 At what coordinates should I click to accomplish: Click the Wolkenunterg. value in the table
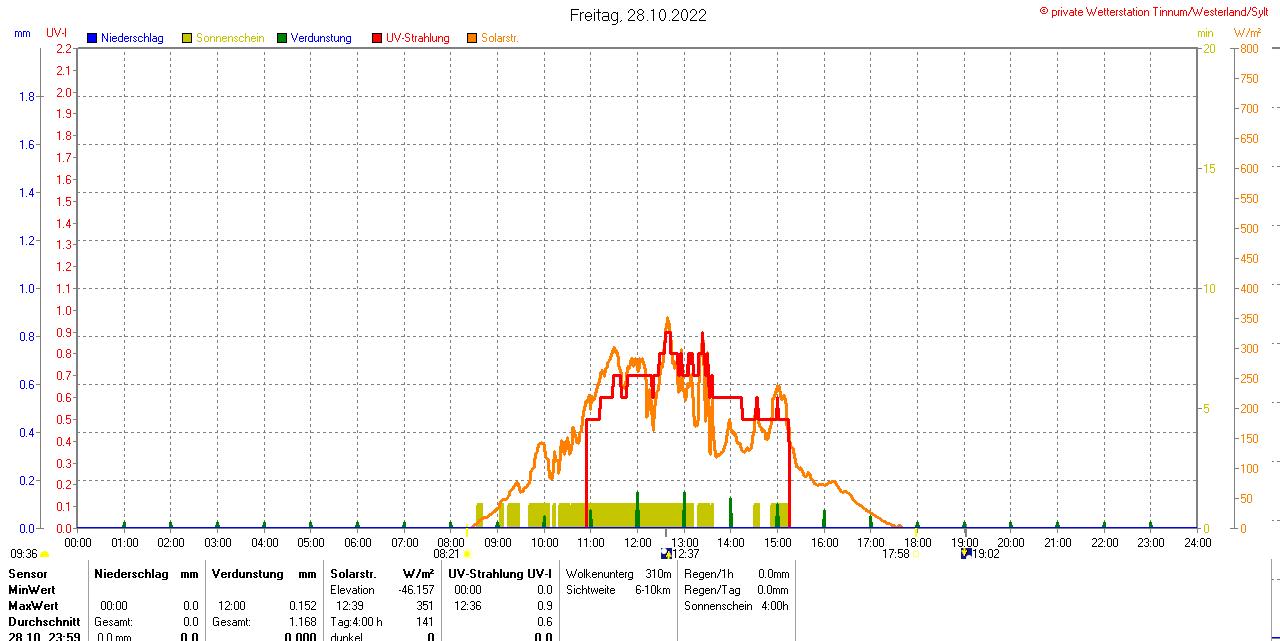click(x=658, y=574)
